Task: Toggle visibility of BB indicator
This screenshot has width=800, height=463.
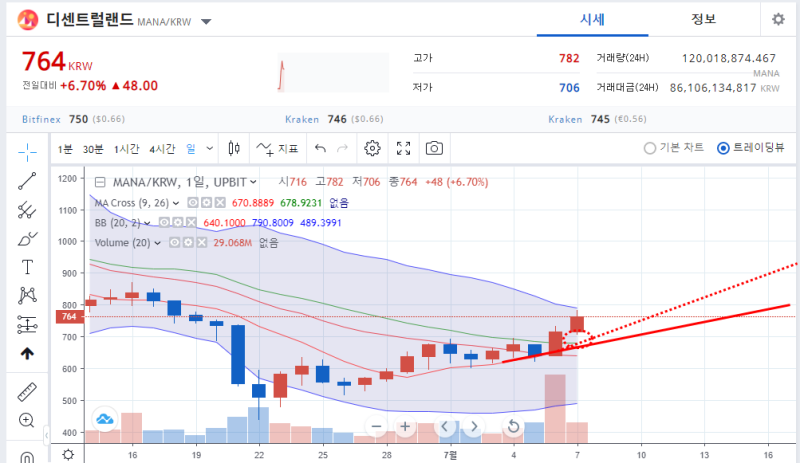Action: [x=164, y=223]
